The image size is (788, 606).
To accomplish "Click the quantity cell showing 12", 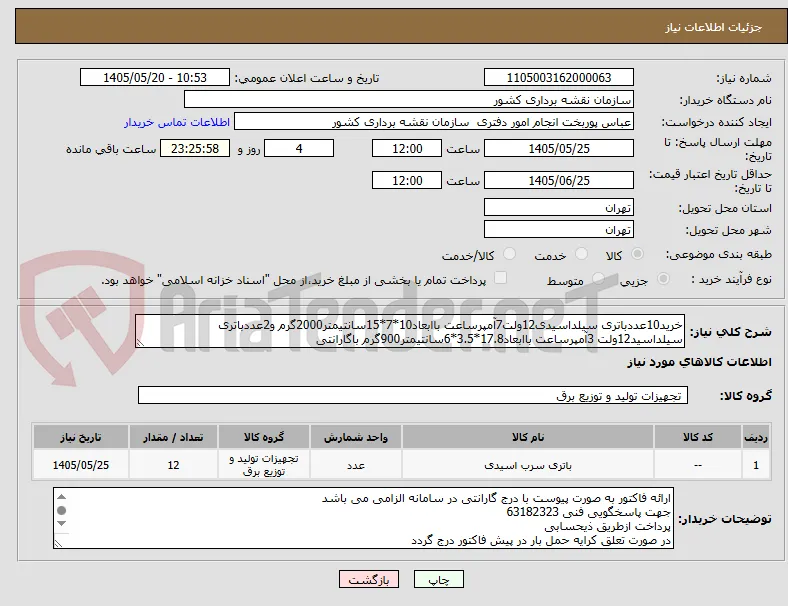I will pos(173,465).
